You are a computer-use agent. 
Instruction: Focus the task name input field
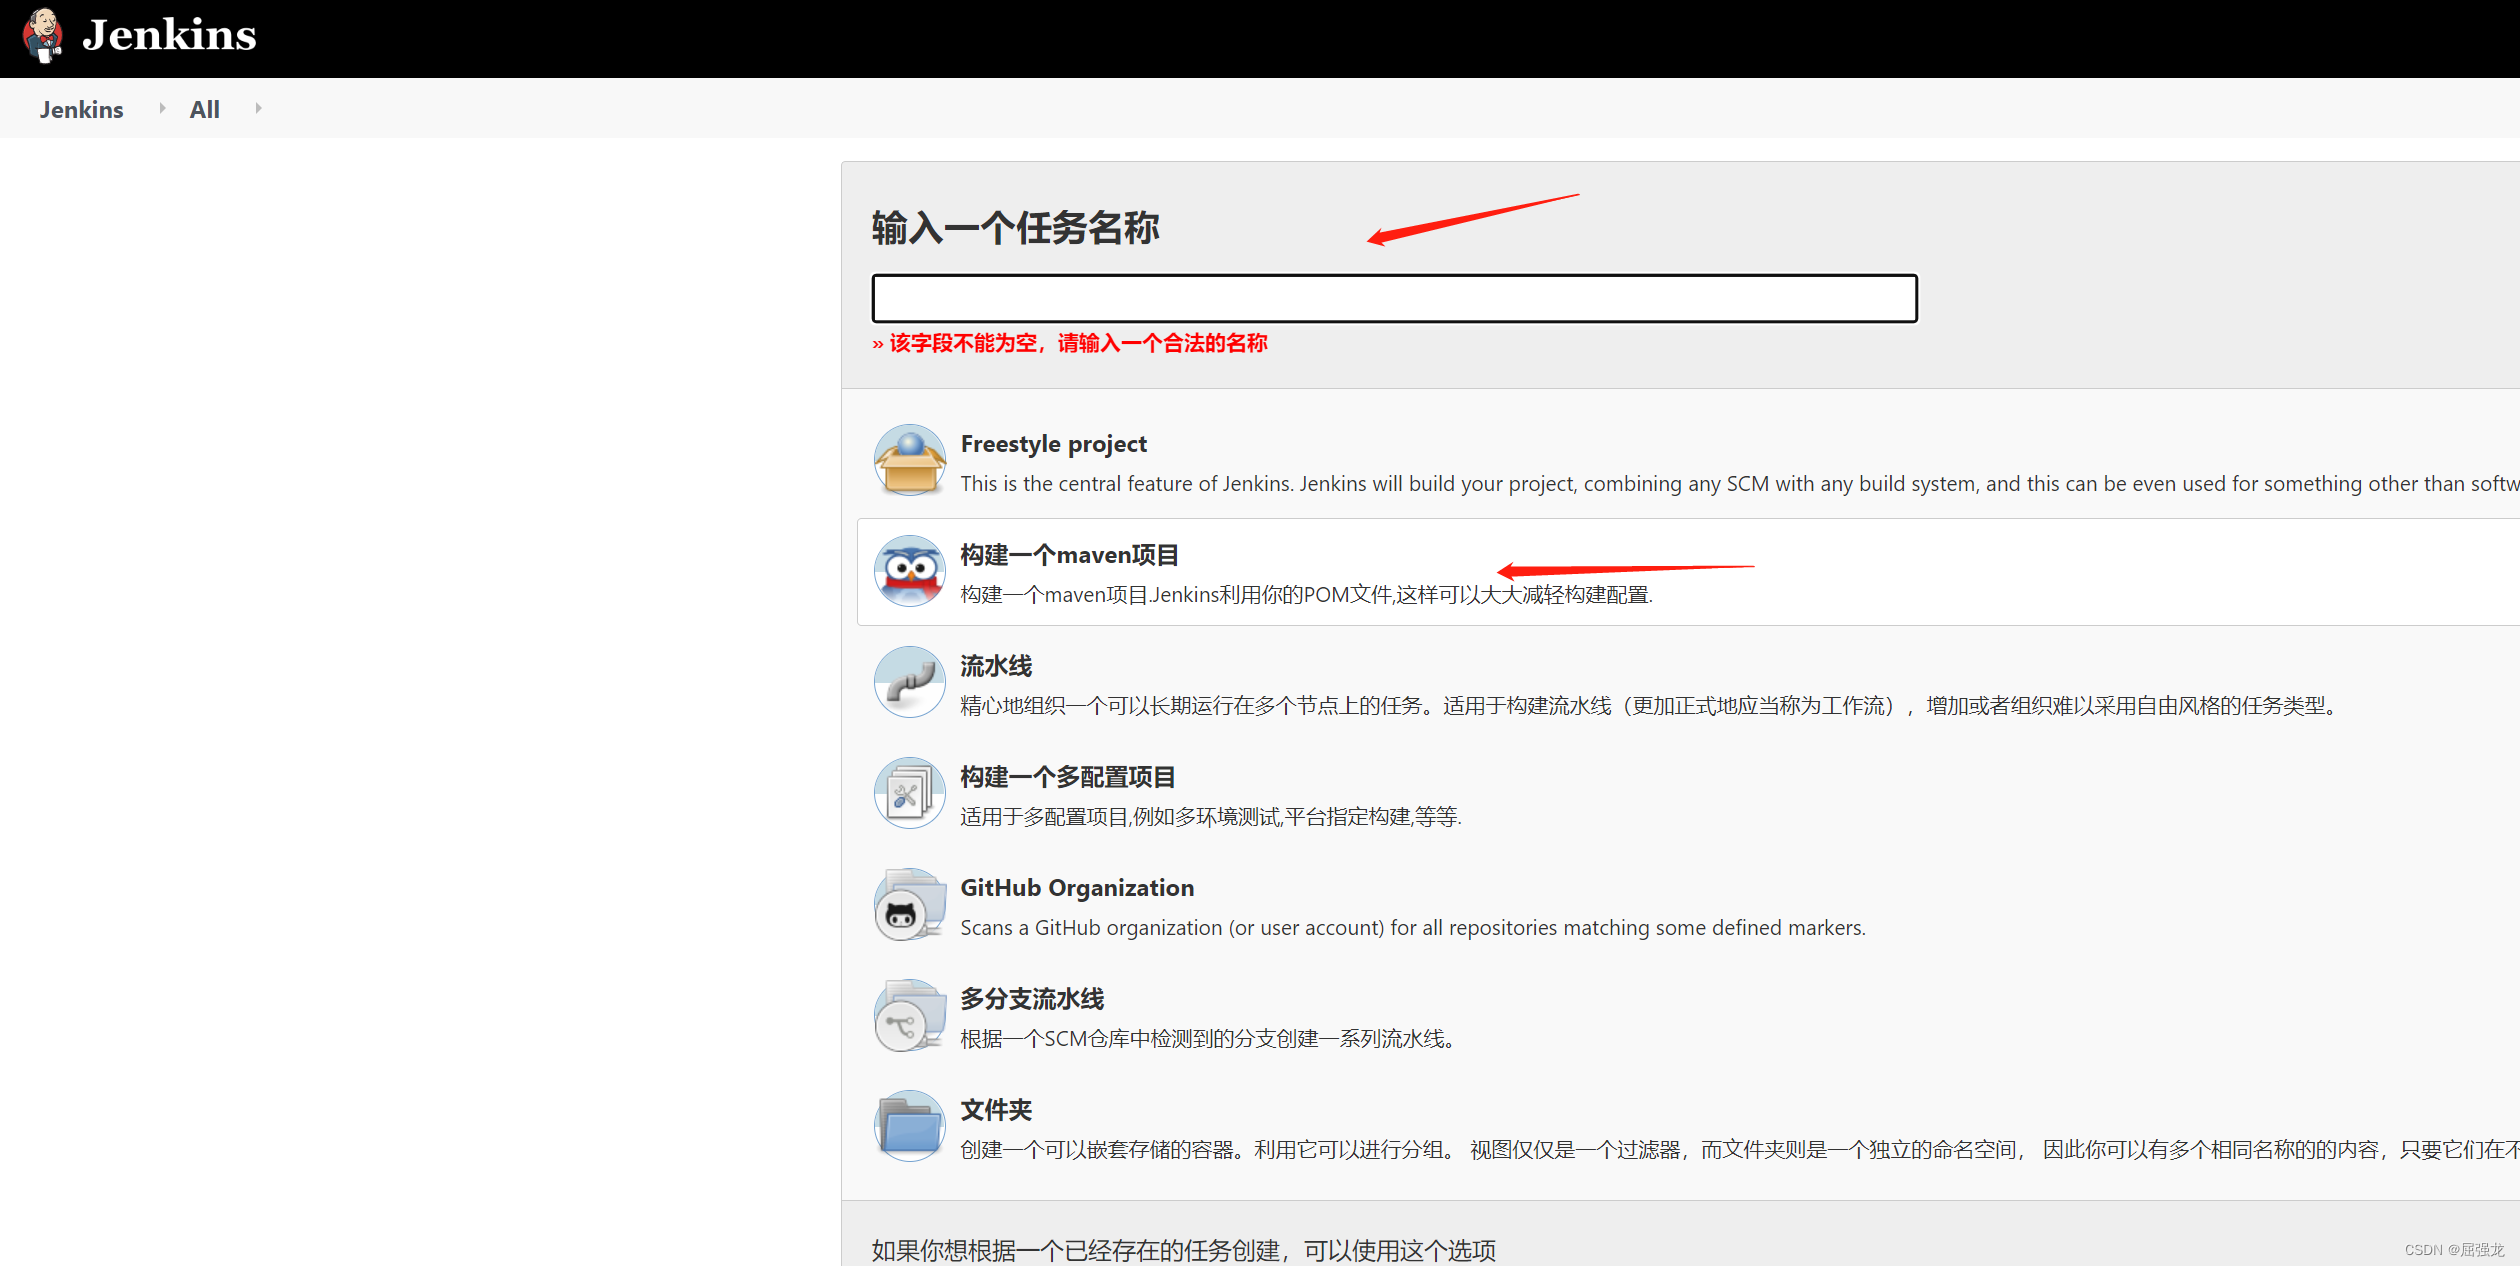click(x=1394, y=298)
